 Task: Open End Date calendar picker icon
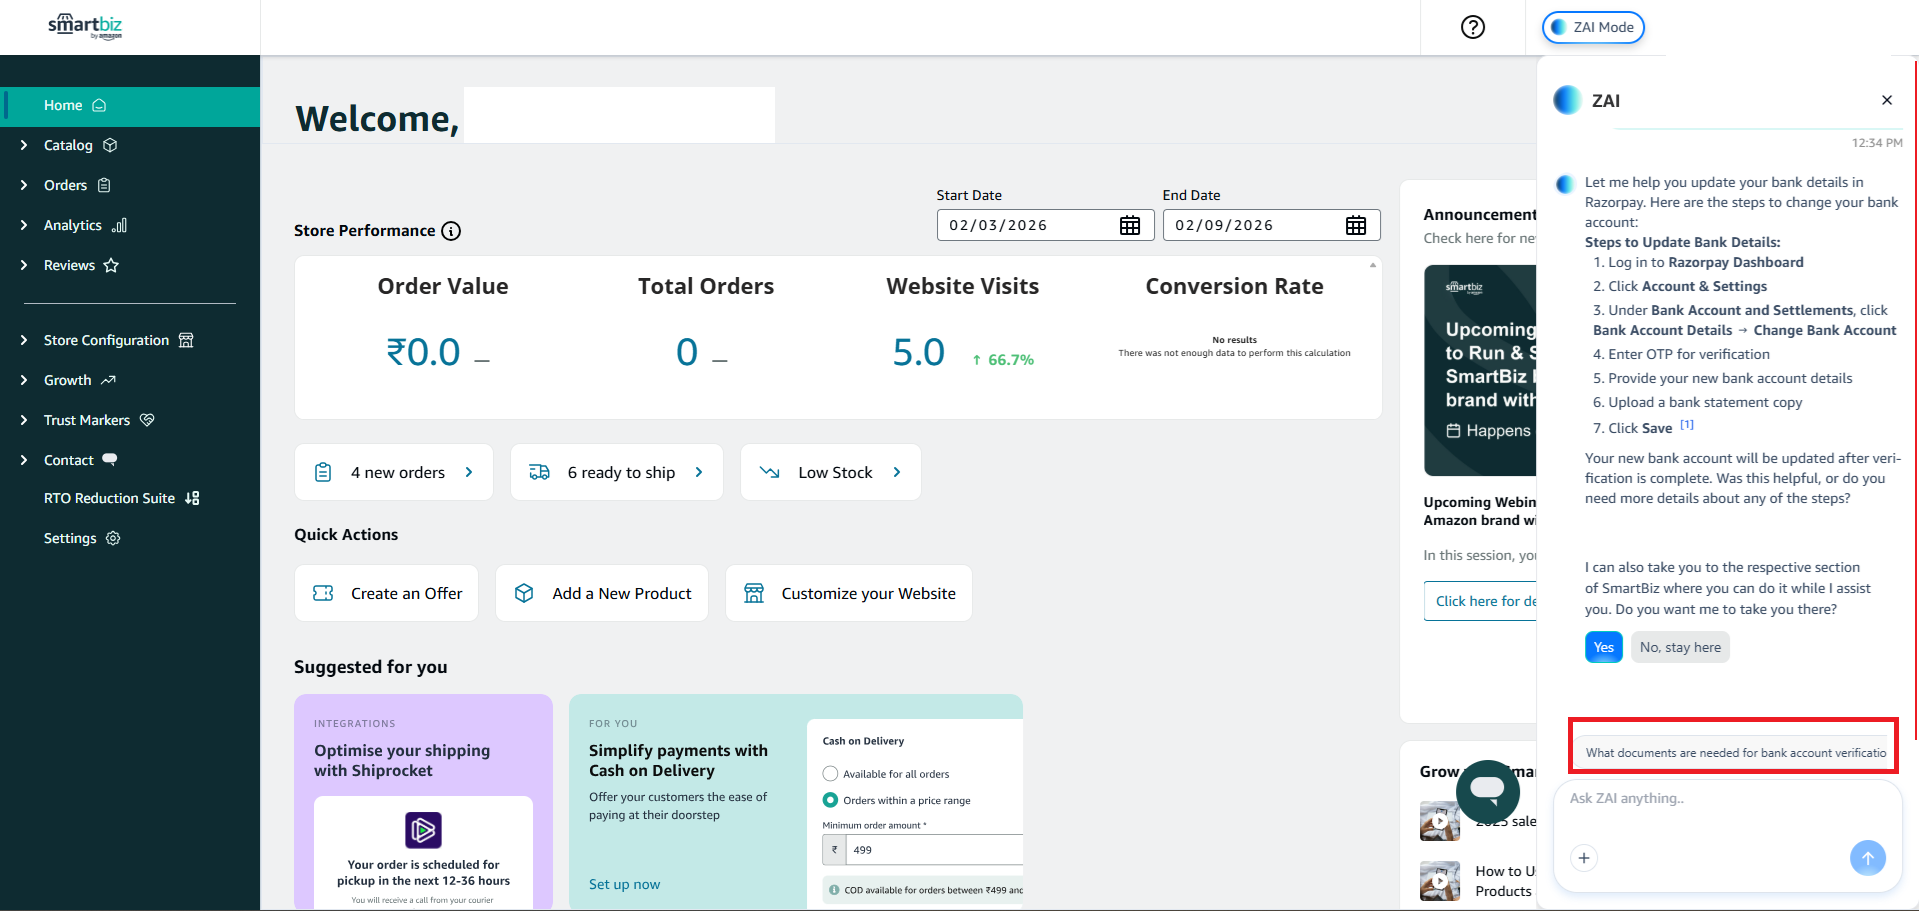1355,226
